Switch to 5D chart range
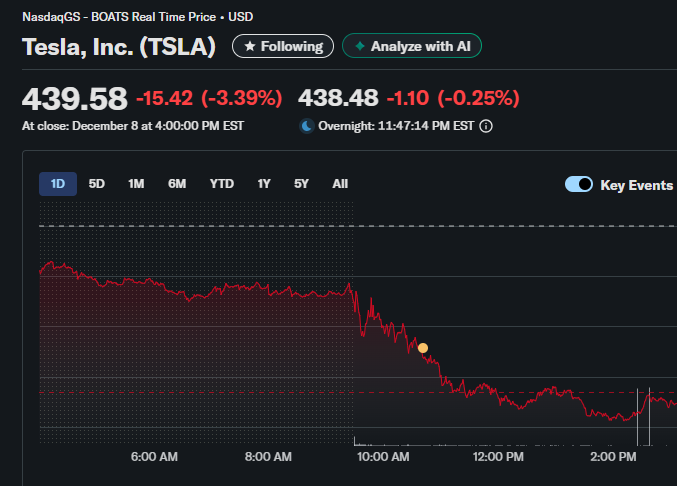677x486 pixels. point(97,184)
